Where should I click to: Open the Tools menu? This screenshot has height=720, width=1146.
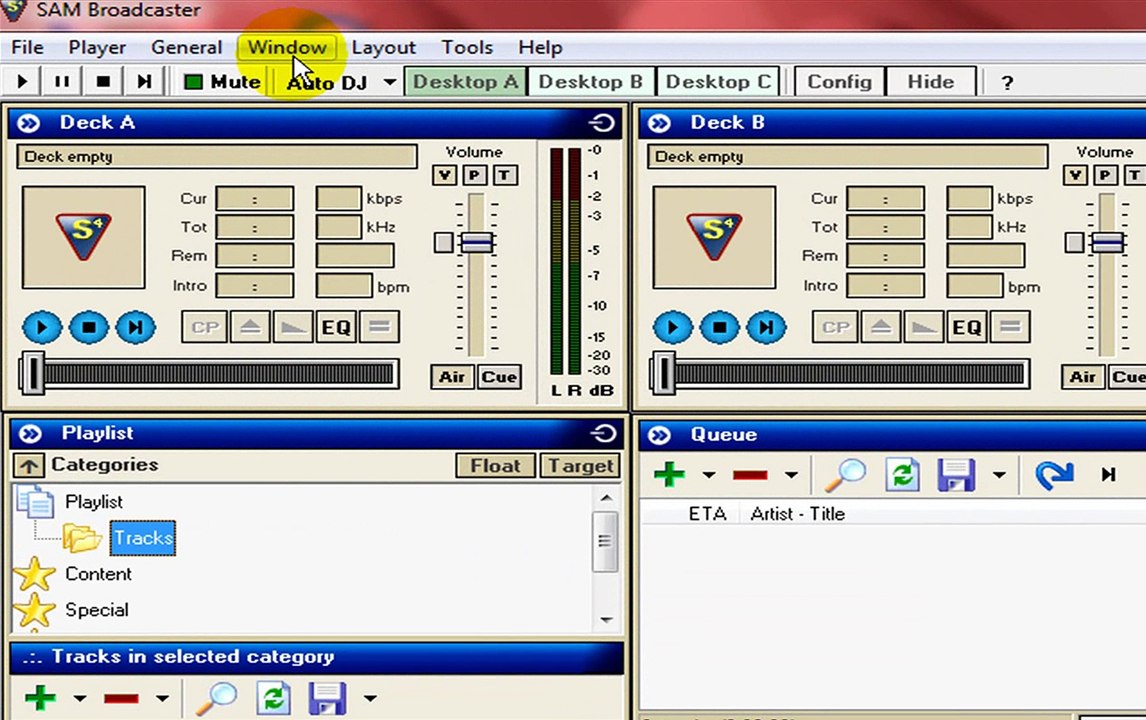coord(467,48)
